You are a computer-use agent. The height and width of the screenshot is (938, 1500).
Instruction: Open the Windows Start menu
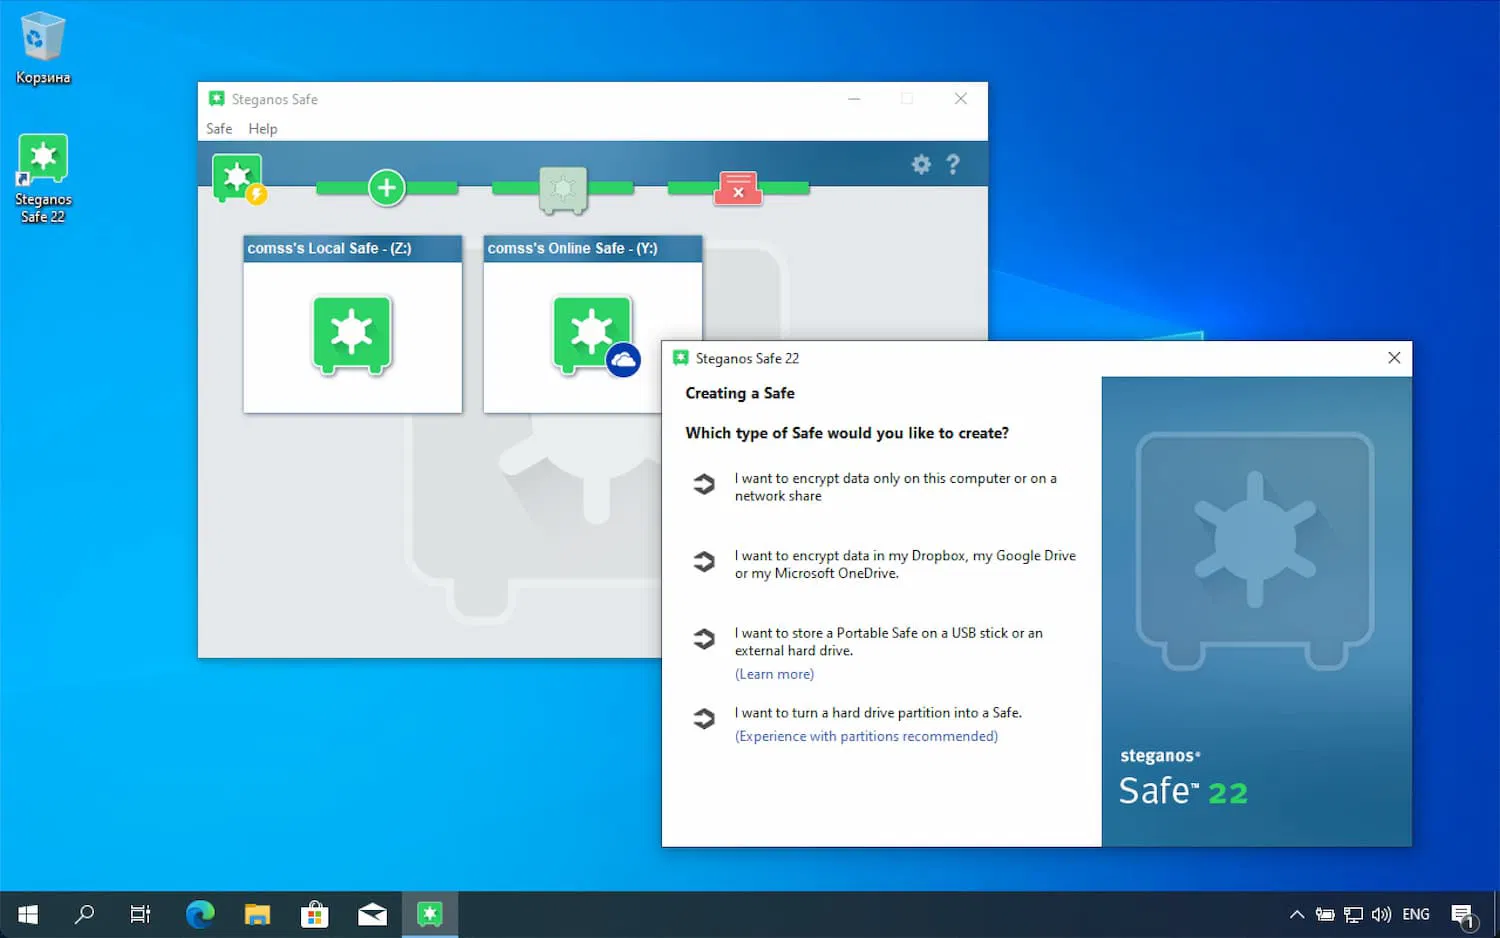(28, 914)
